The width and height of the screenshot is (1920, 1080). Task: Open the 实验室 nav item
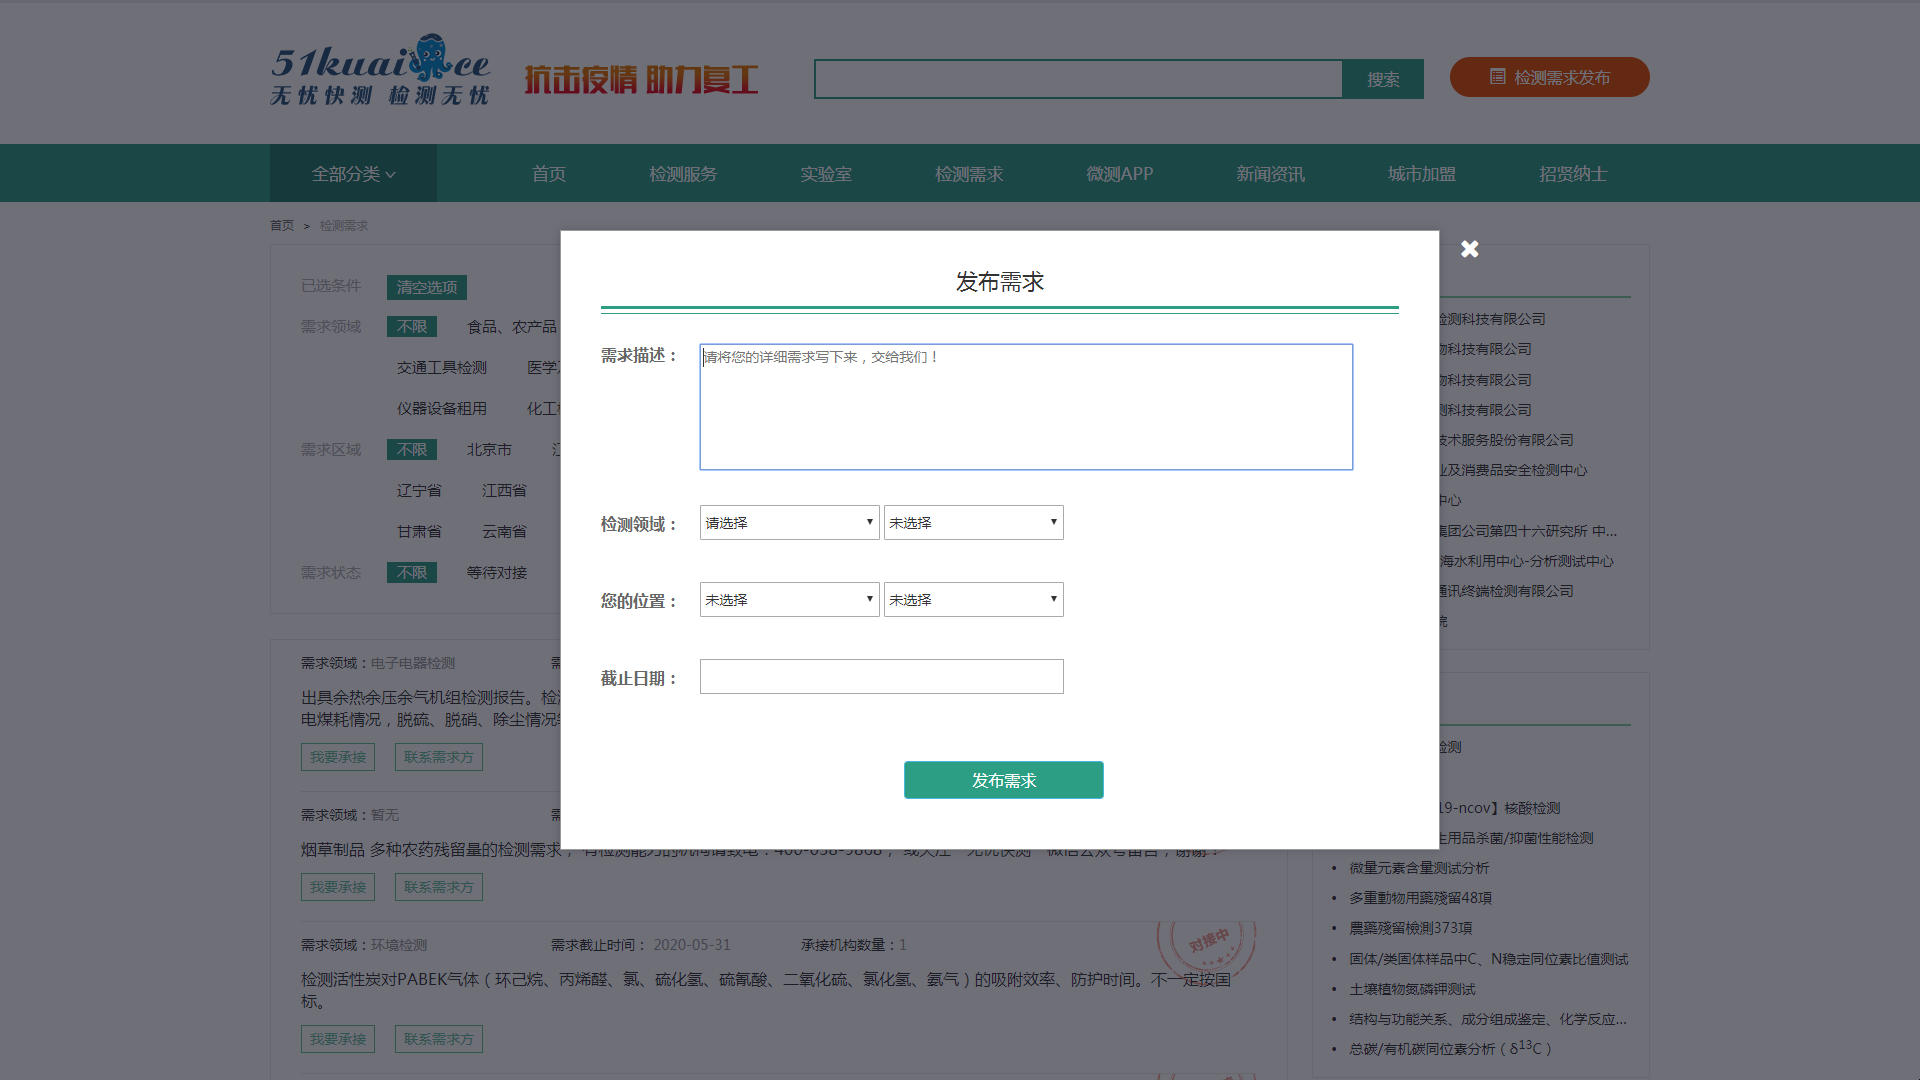click(826, 174)
